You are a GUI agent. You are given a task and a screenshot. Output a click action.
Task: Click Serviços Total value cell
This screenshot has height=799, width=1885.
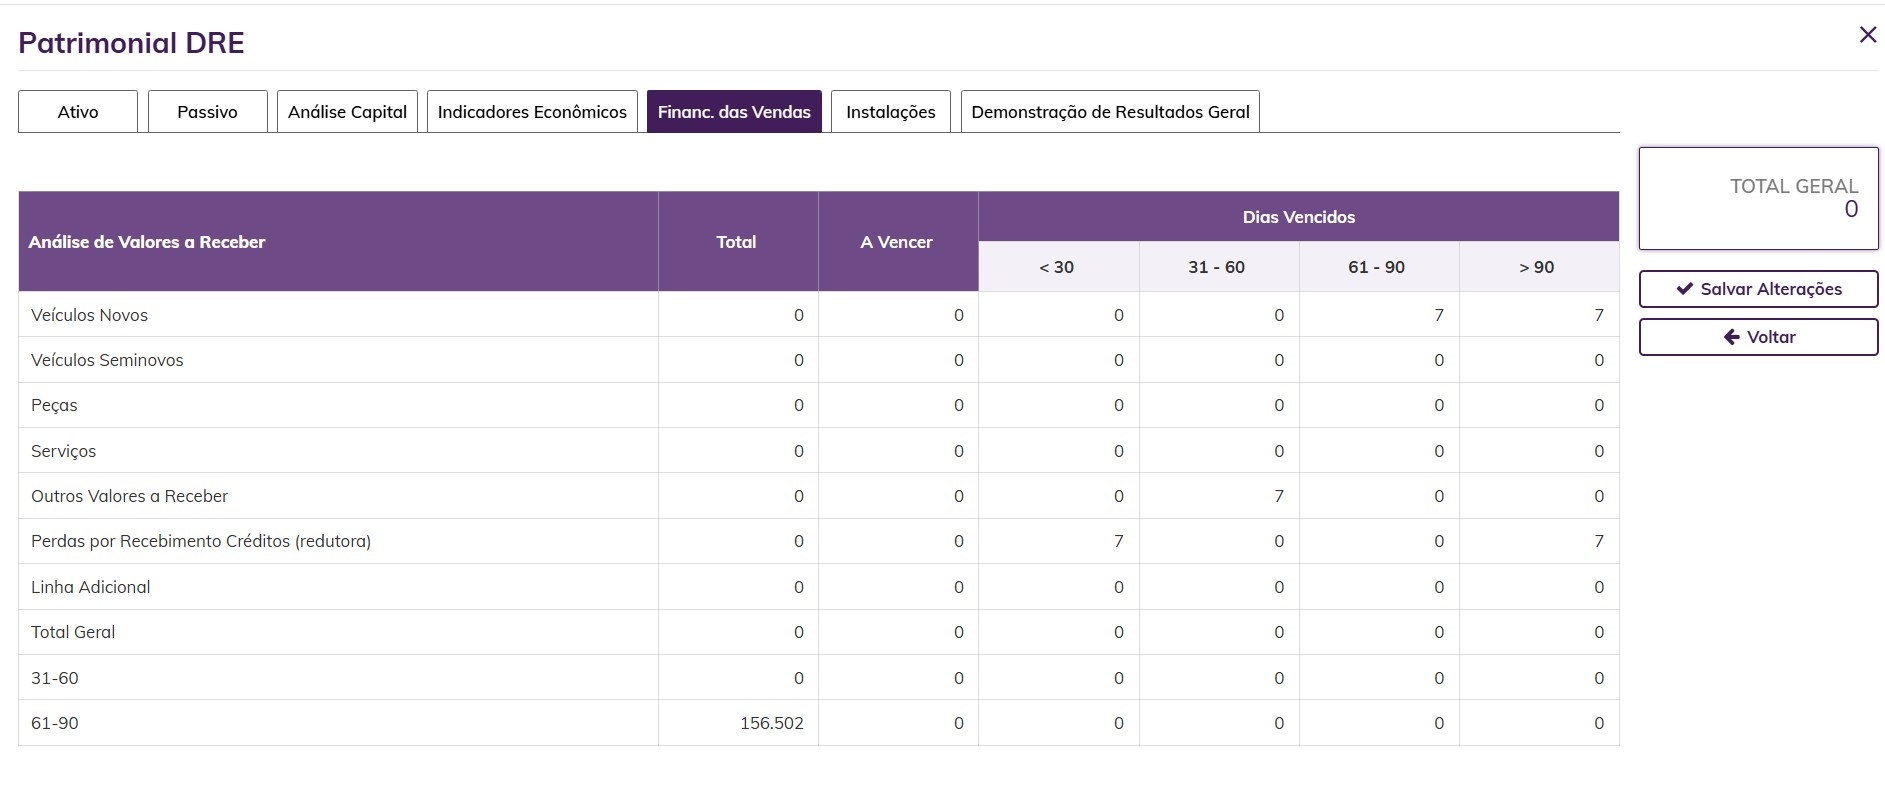point(739,451)
